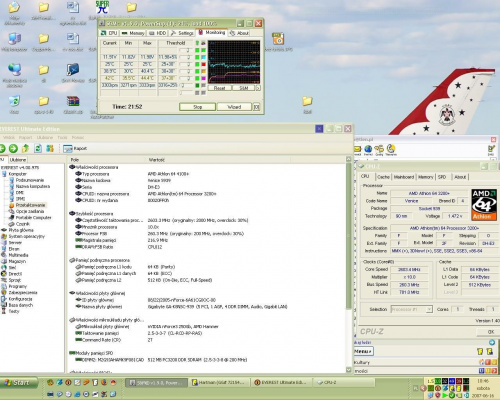Open the Mainboard tab in CPU-Z

tap(404, 177)
